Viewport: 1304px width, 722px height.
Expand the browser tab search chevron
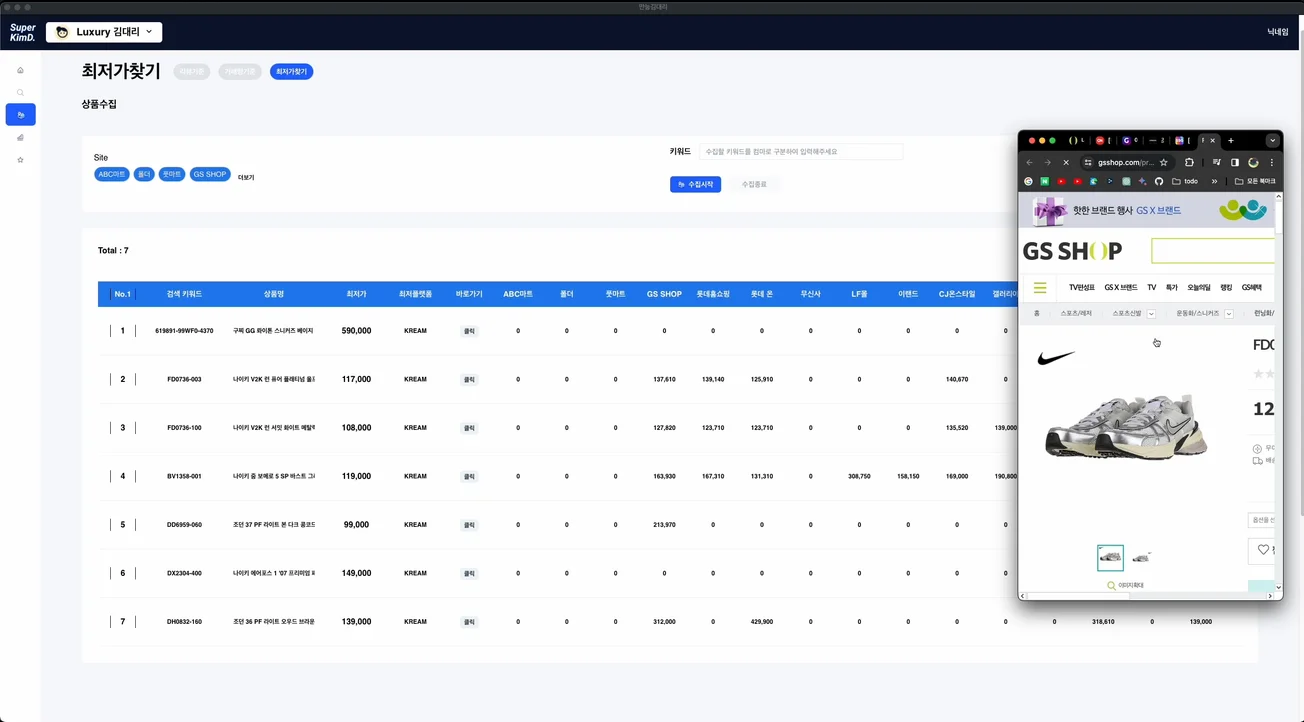point(1272,140)
